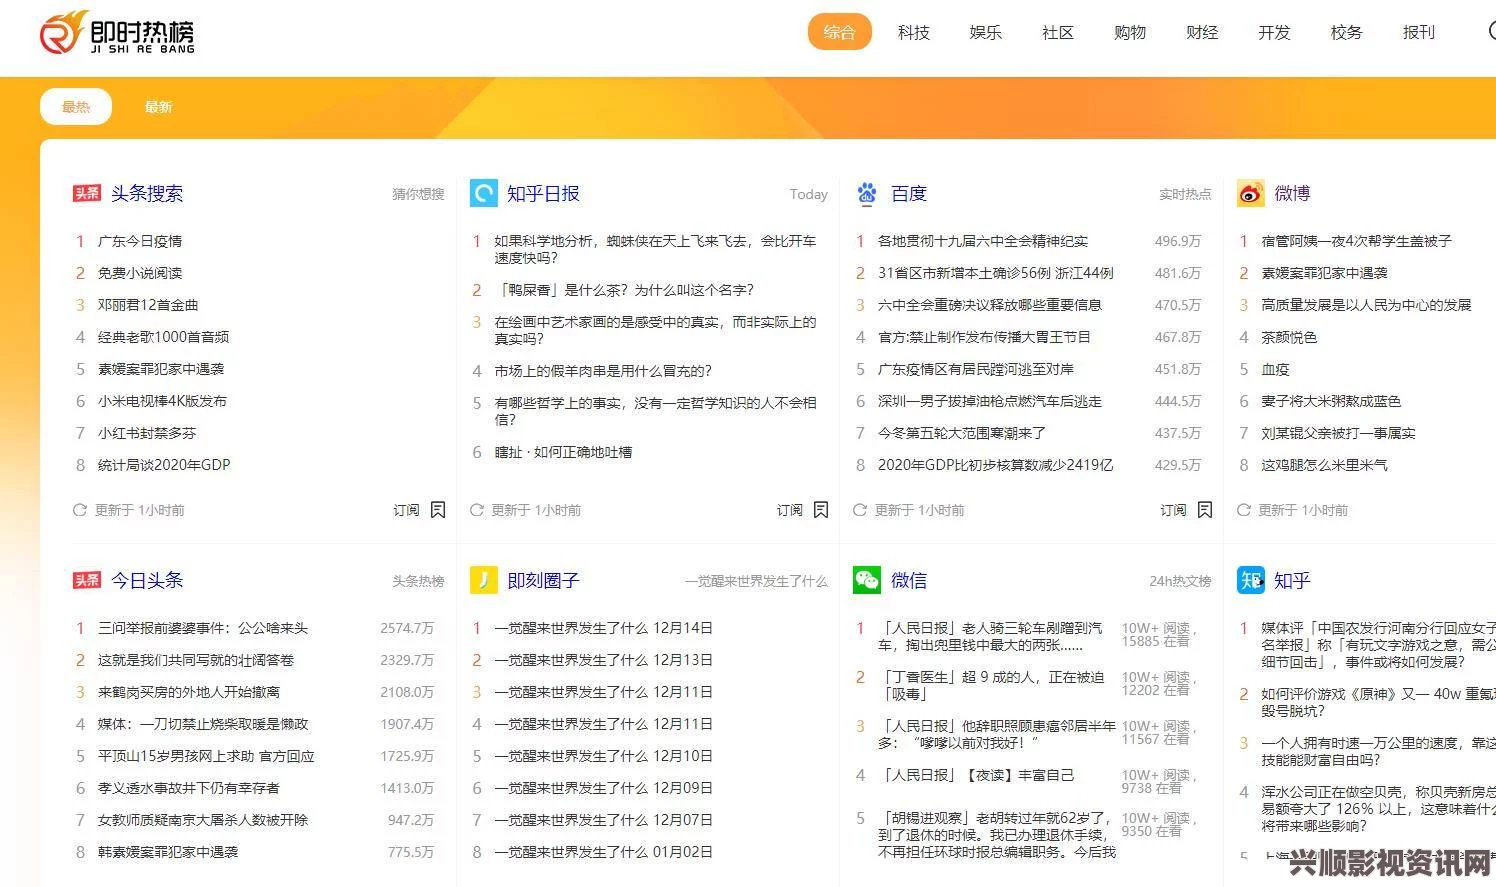Open the 即刻圈子 card title

pos(543,580)
